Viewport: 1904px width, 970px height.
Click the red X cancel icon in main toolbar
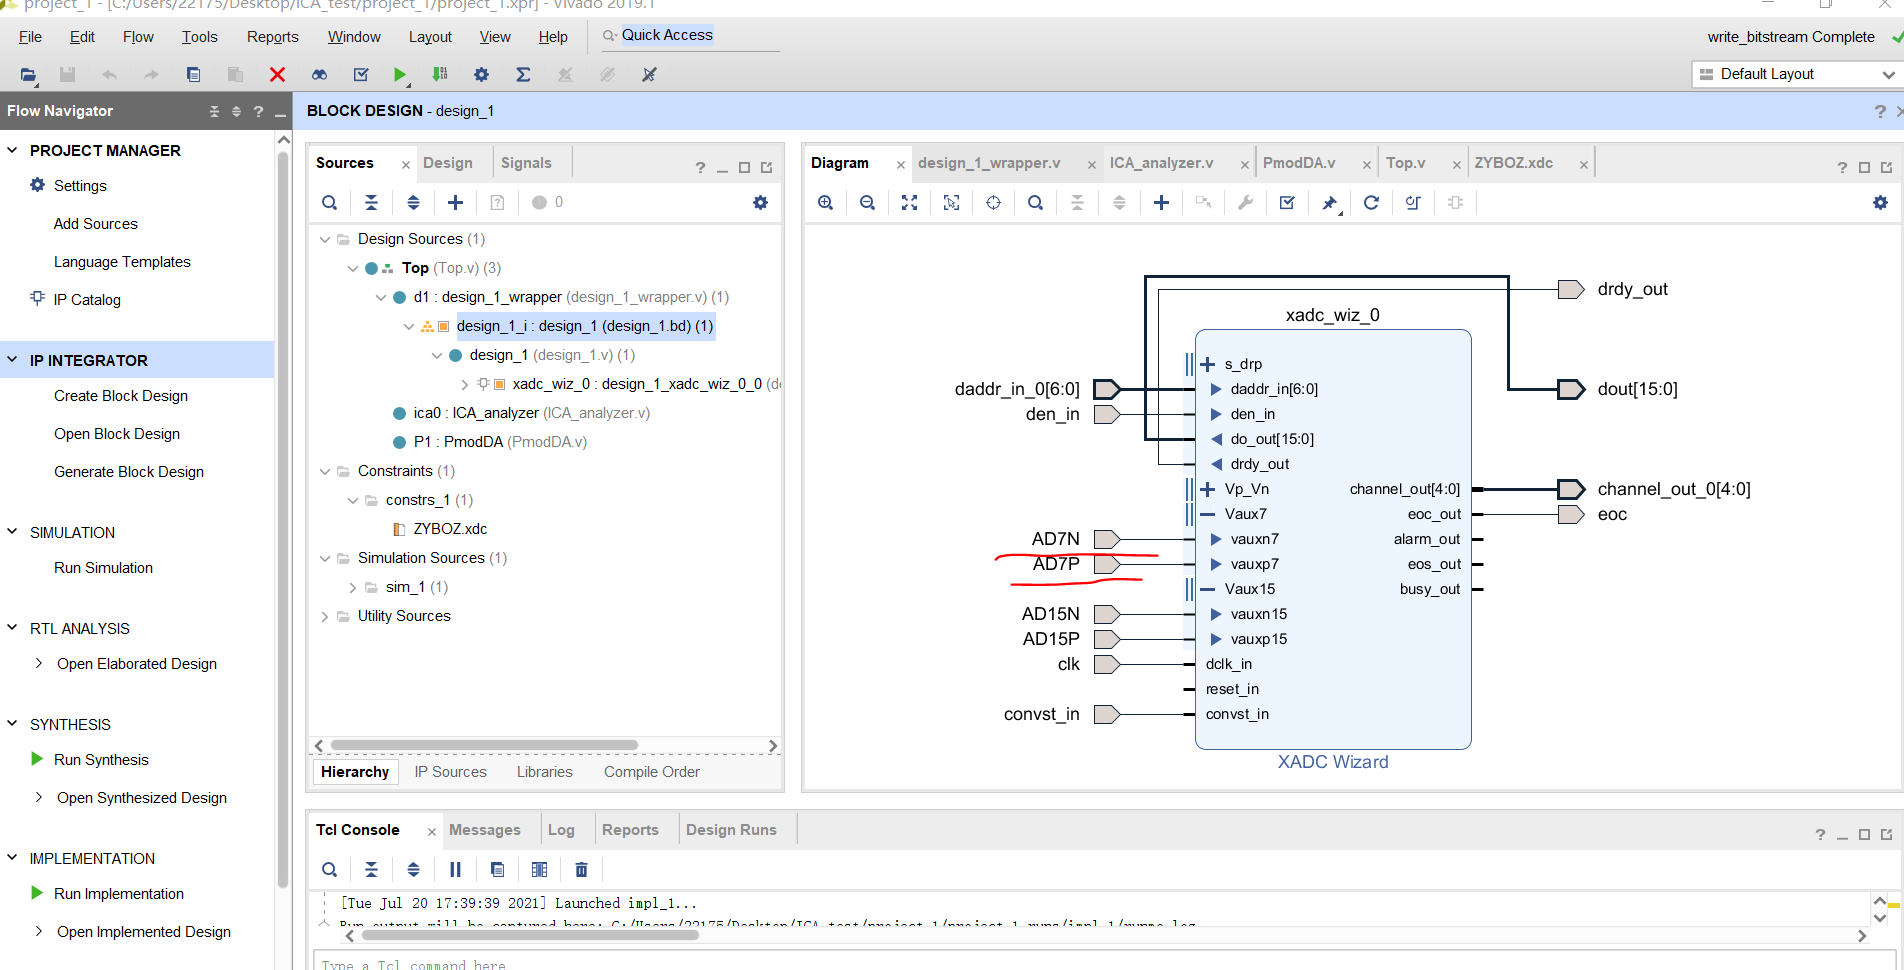[x=277, y=74]
